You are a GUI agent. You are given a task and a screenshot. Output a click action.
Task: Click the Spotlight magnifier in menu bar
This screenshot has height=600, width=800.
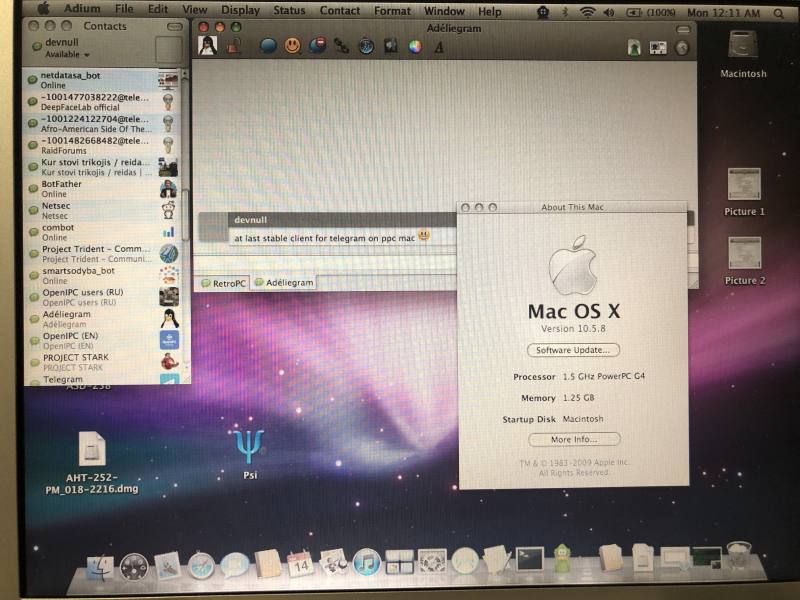point(779,13)
